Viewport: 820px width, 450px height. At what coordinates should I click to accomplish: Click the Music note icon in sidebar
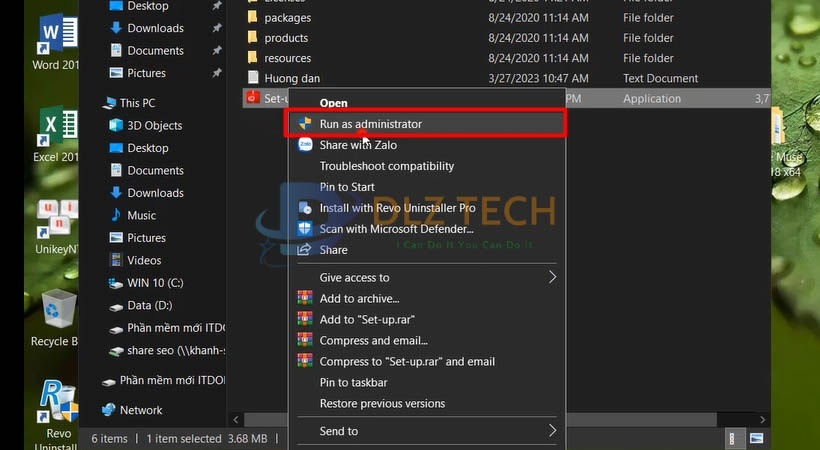116,215
